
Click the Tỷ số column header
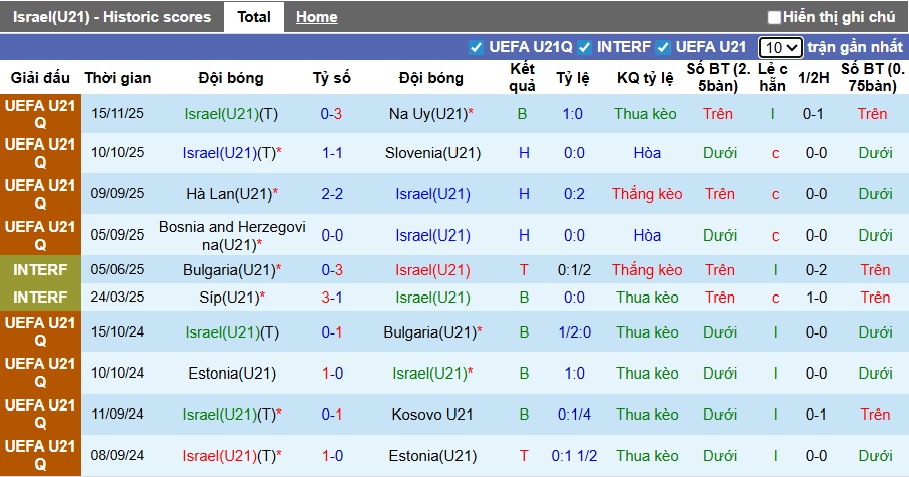pos(332,78)
